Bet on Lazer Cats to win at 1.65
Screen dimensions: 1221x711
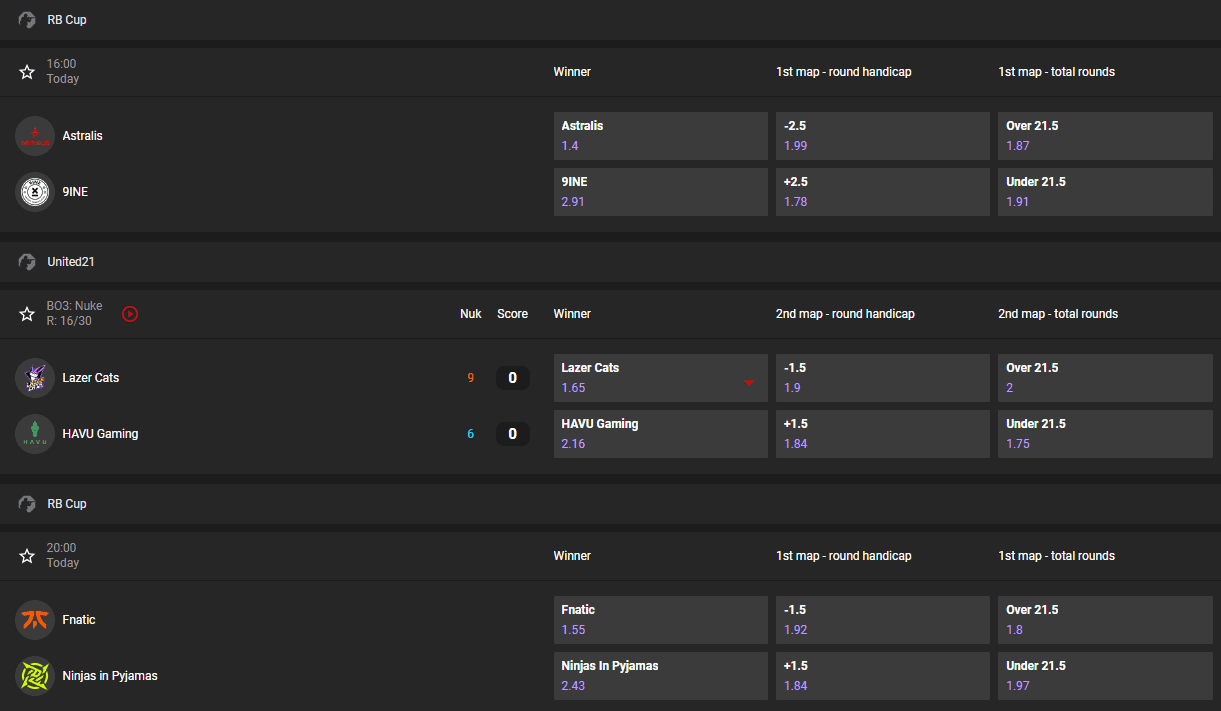661,378
